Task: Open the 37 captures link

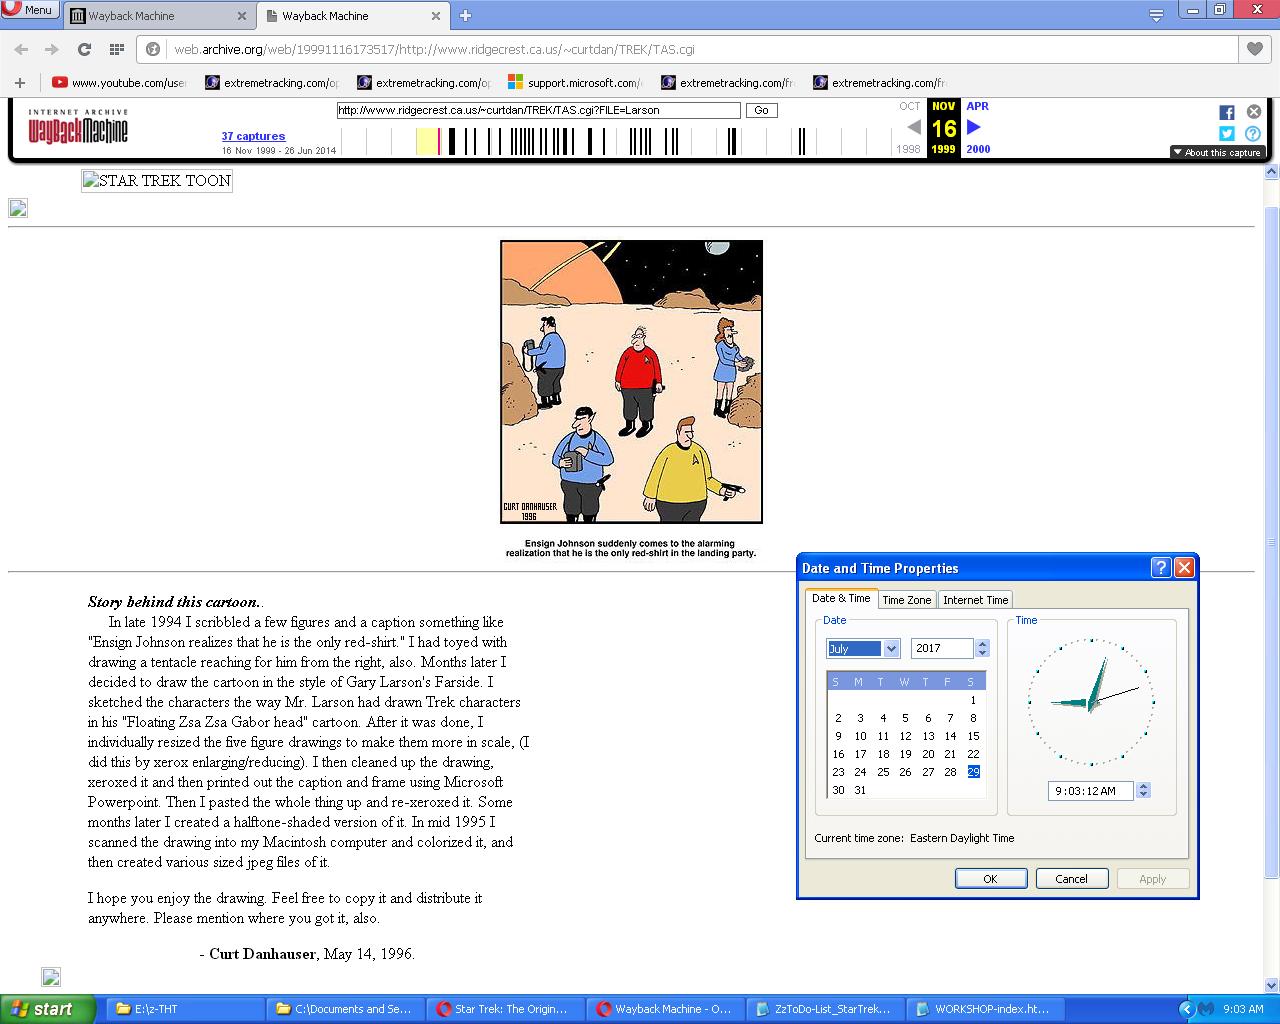Action: click(x=253, y=136)
